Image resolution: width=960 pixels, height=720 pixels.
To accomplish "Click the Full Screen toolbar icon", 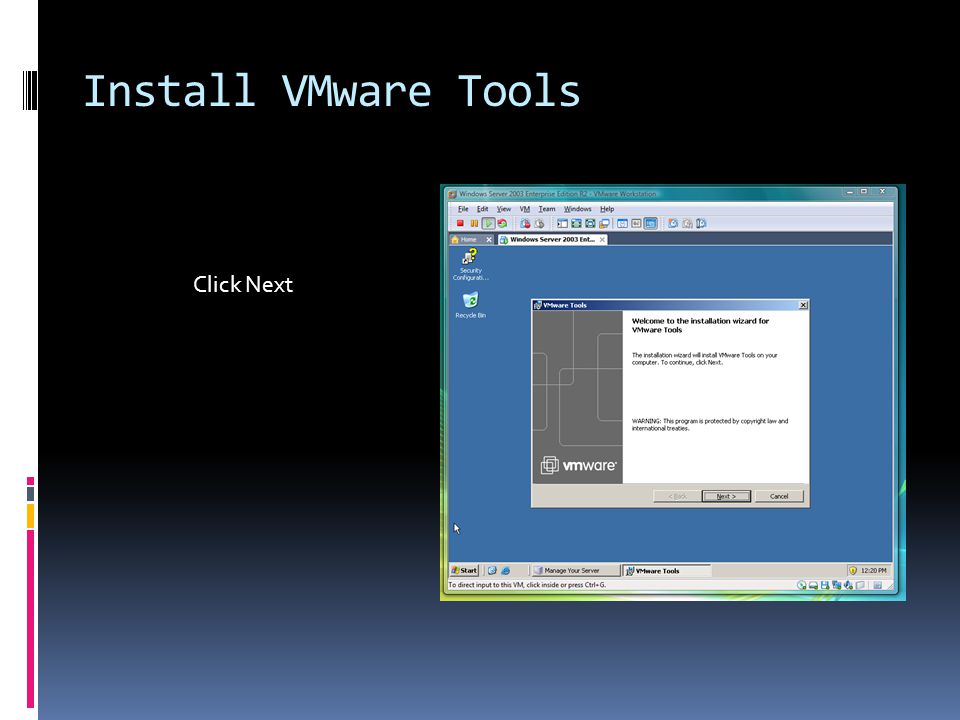I will tap(576, 223).
